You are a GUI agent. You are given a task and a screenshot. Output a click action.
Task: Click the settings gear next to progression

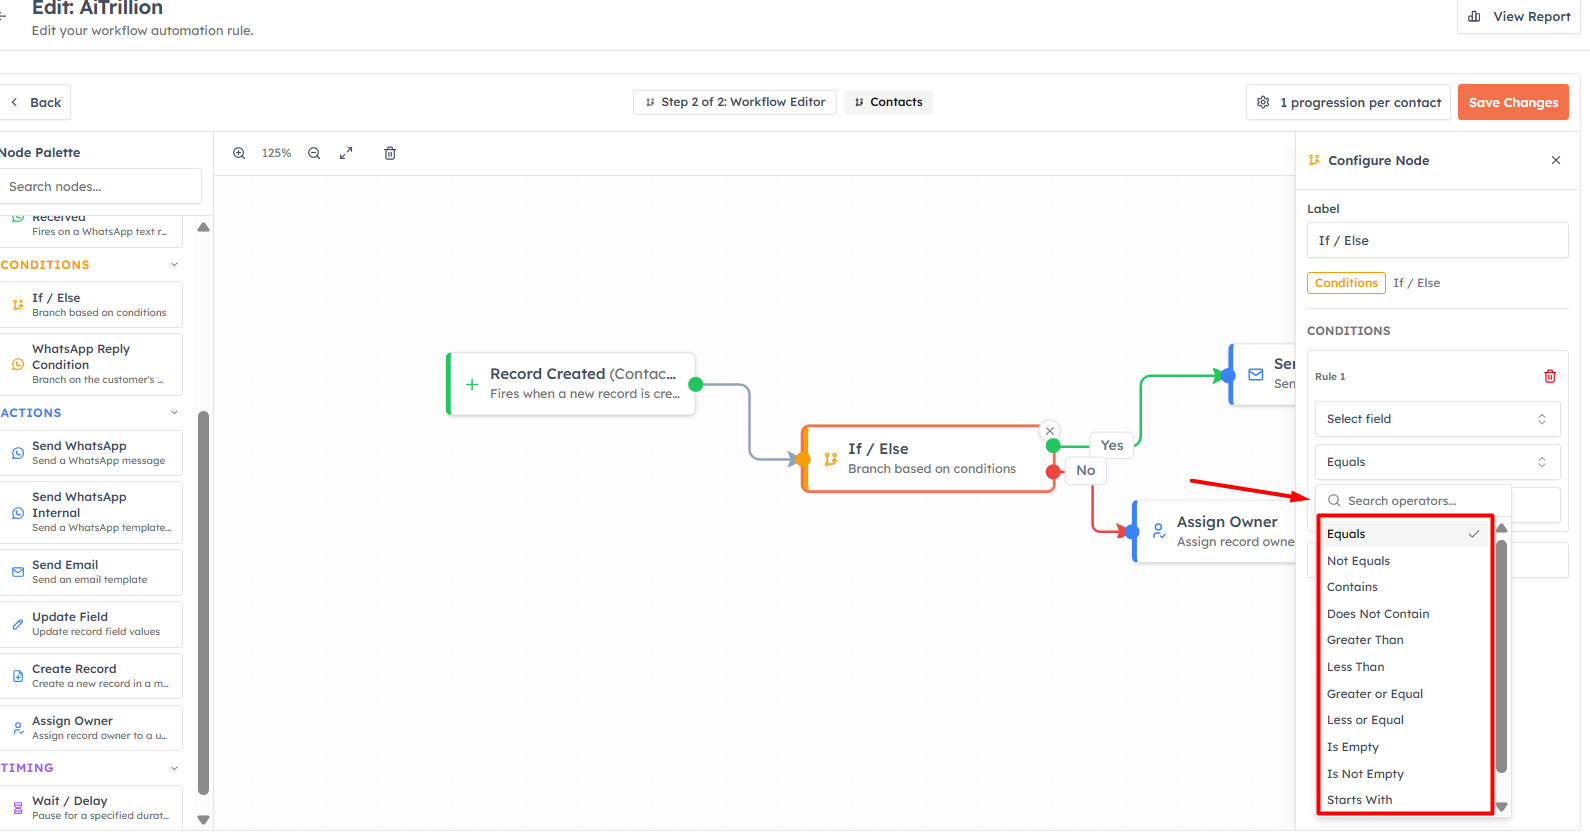coord(1263,102)
